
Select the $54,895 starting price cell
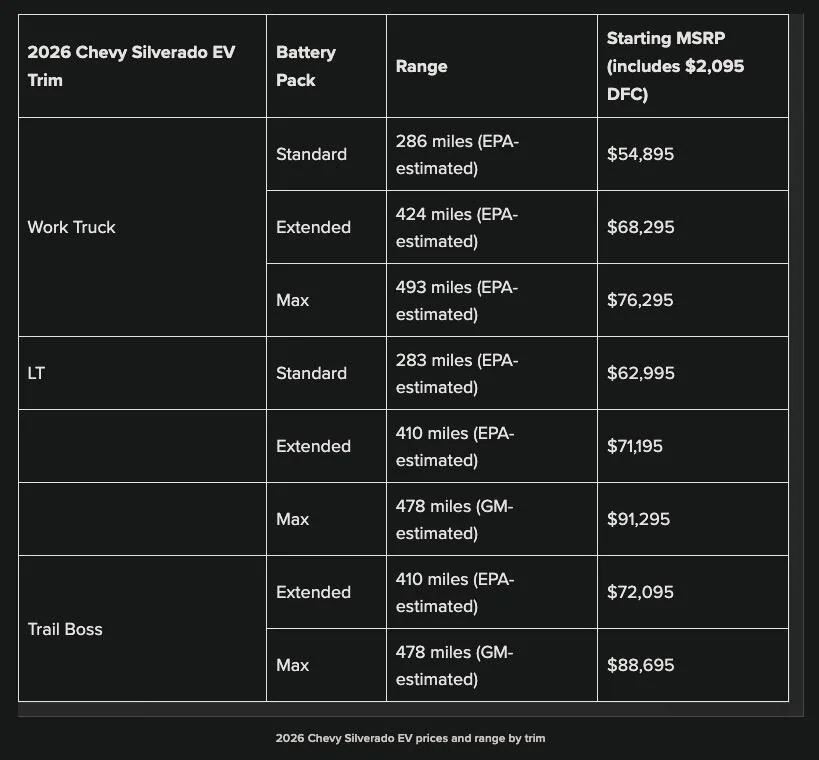[x=693, y=154]
